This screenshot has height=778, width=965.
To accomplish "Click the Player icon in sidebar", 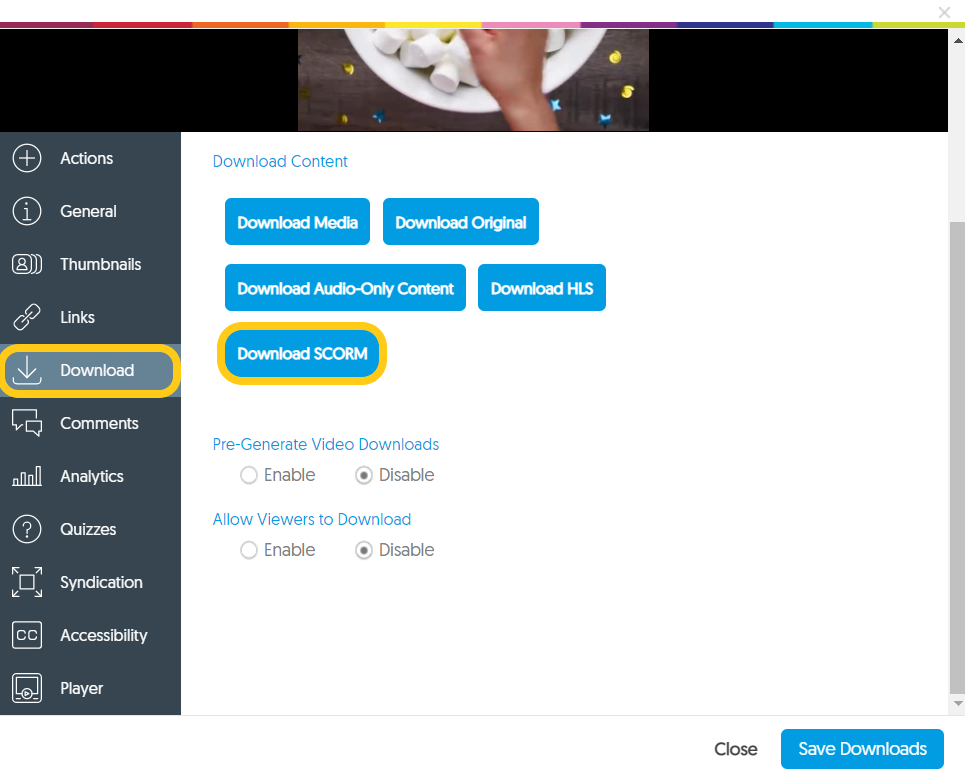I will click(27, 688).
